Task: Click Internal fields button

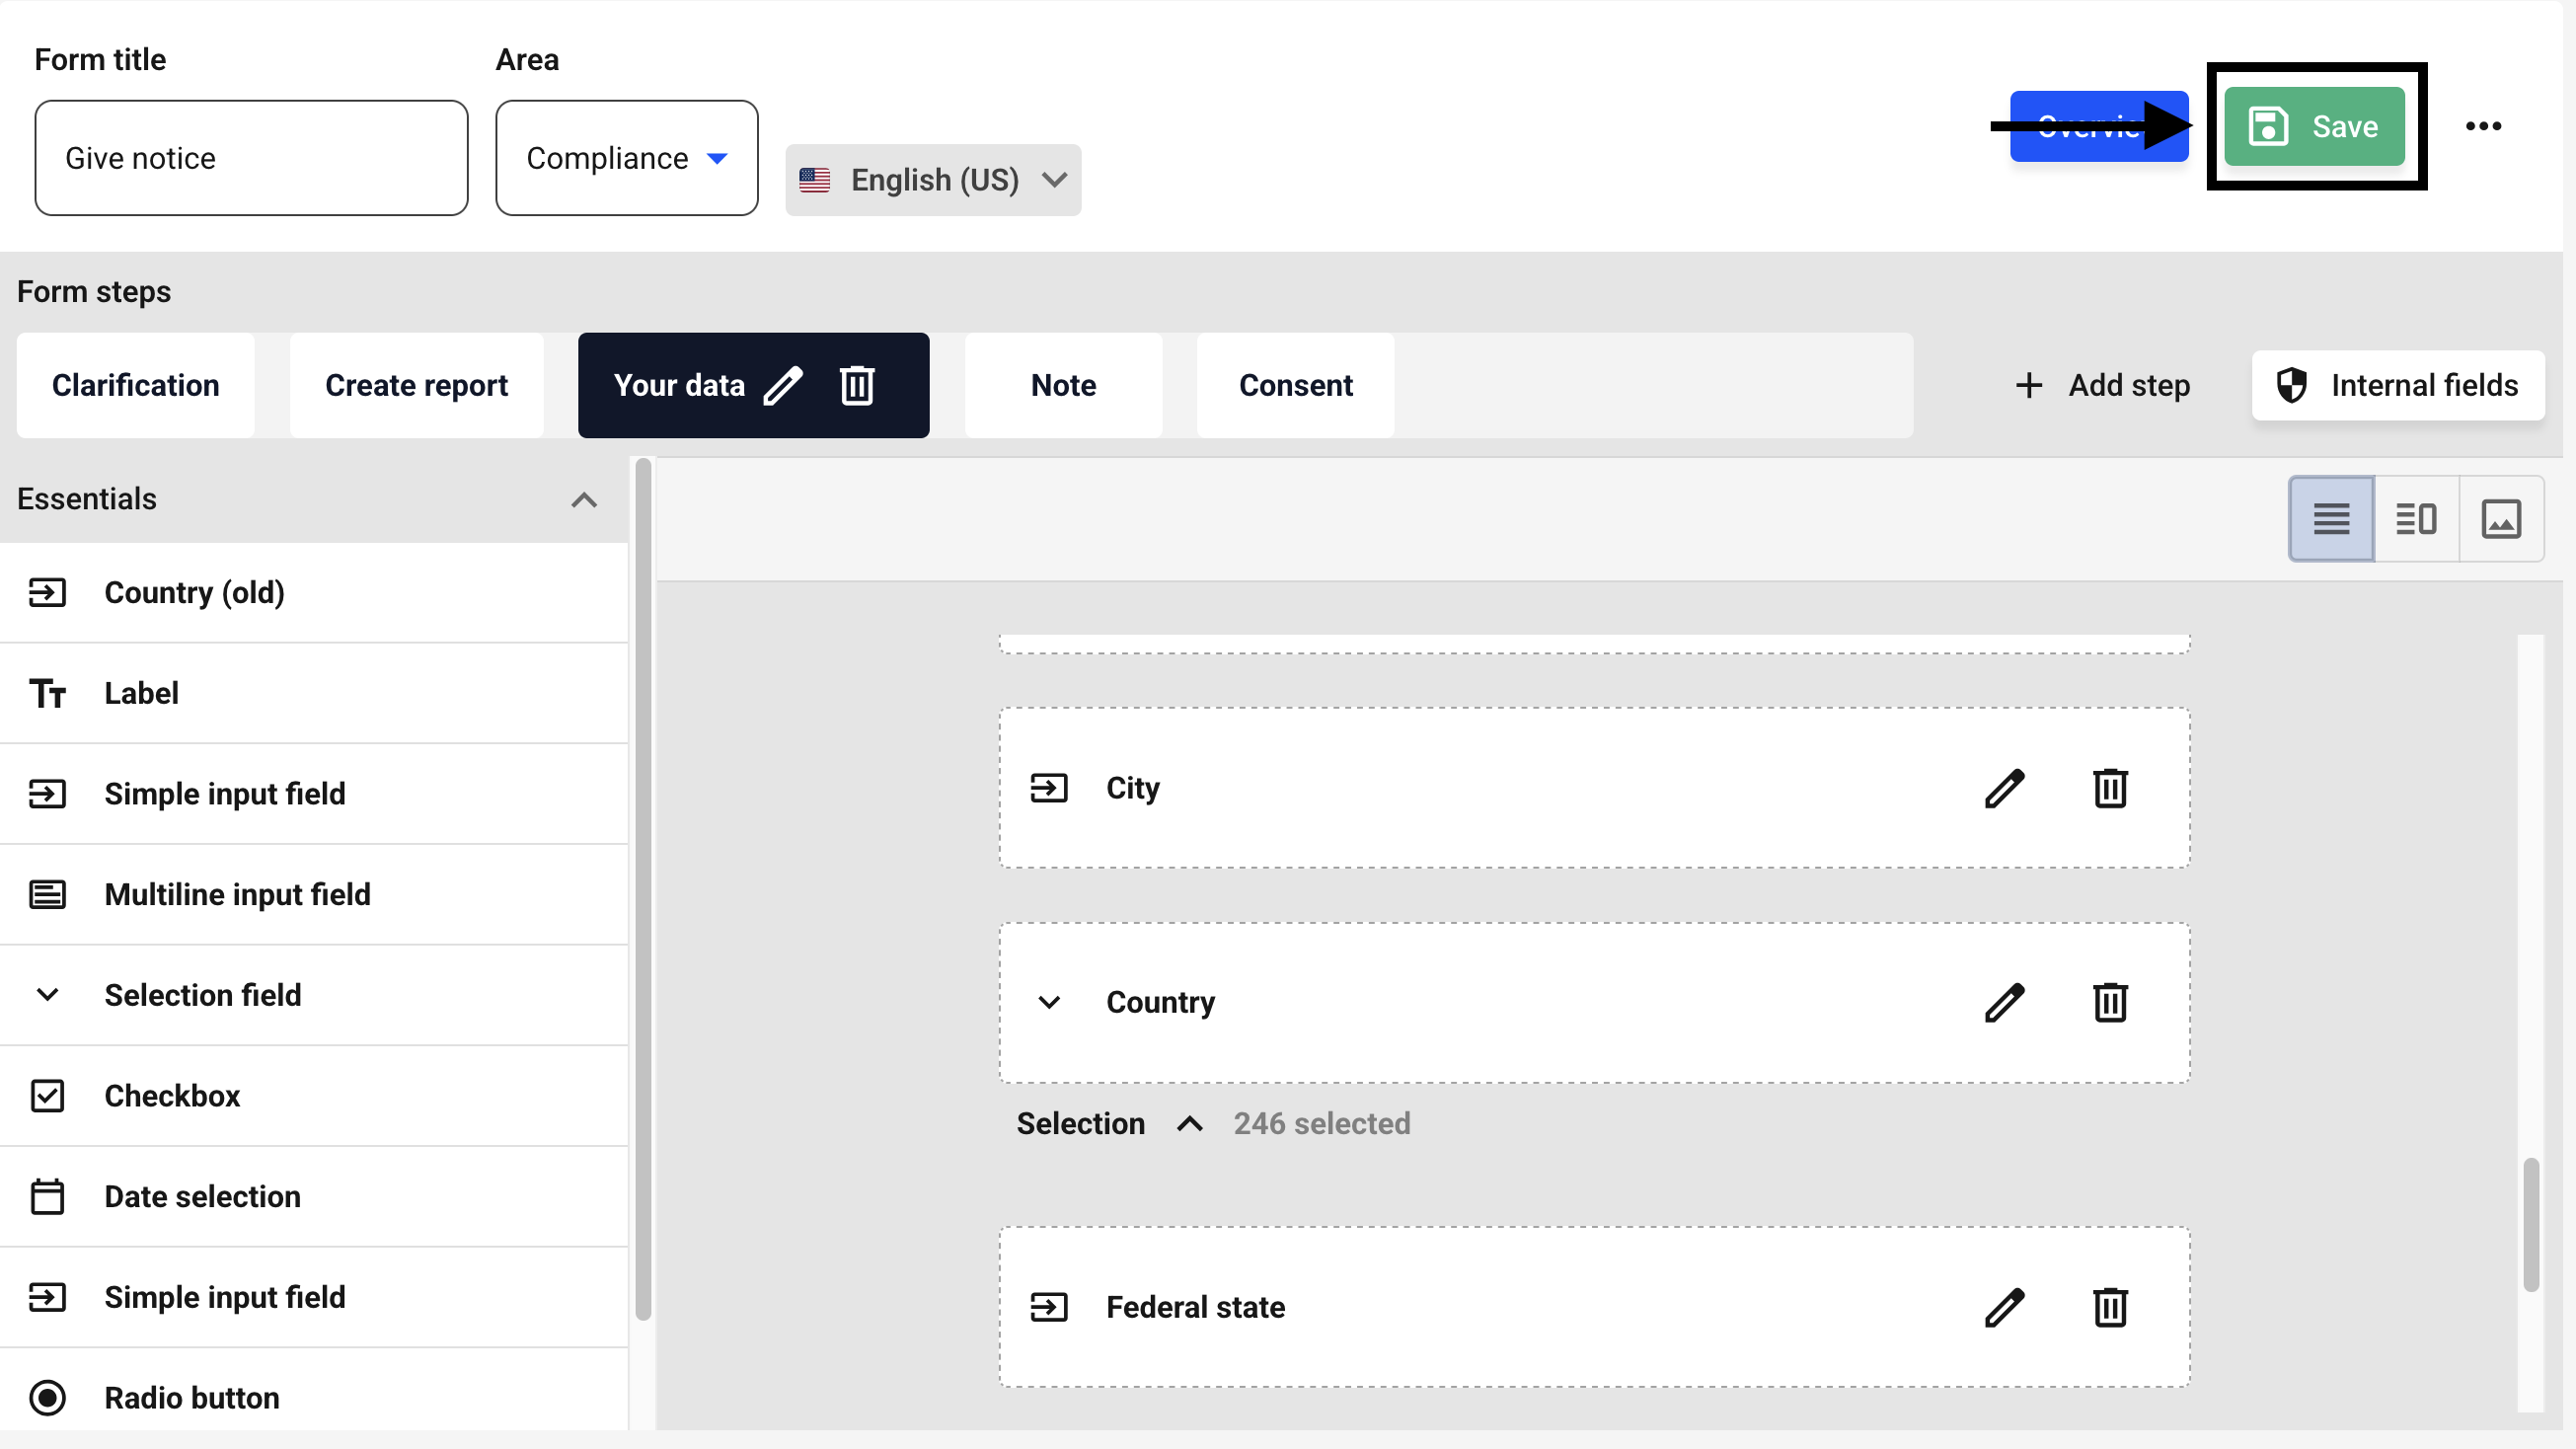Action: (2397, 385)
